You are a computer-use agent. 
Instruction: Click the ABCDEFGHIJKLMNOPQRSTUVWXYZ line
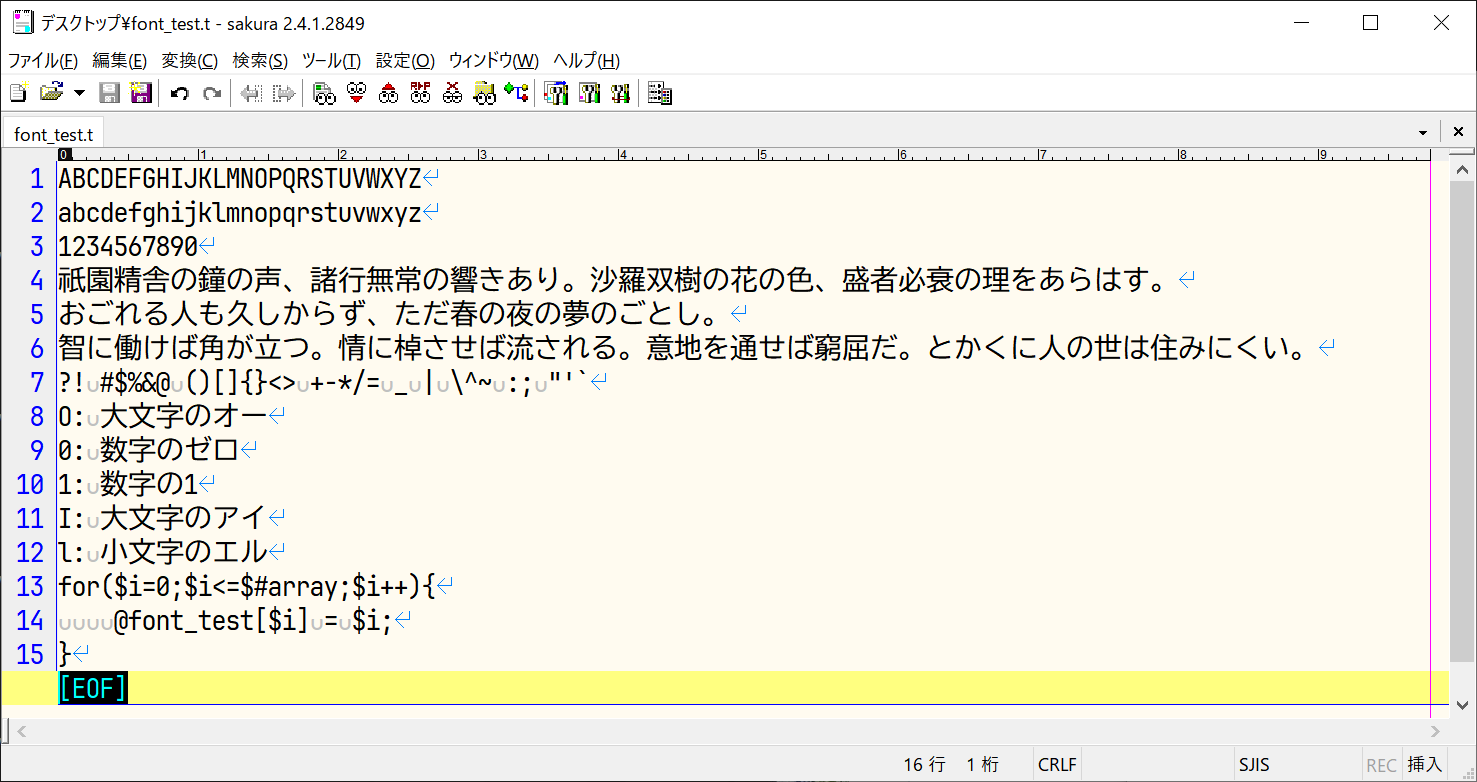click(240, 180)
